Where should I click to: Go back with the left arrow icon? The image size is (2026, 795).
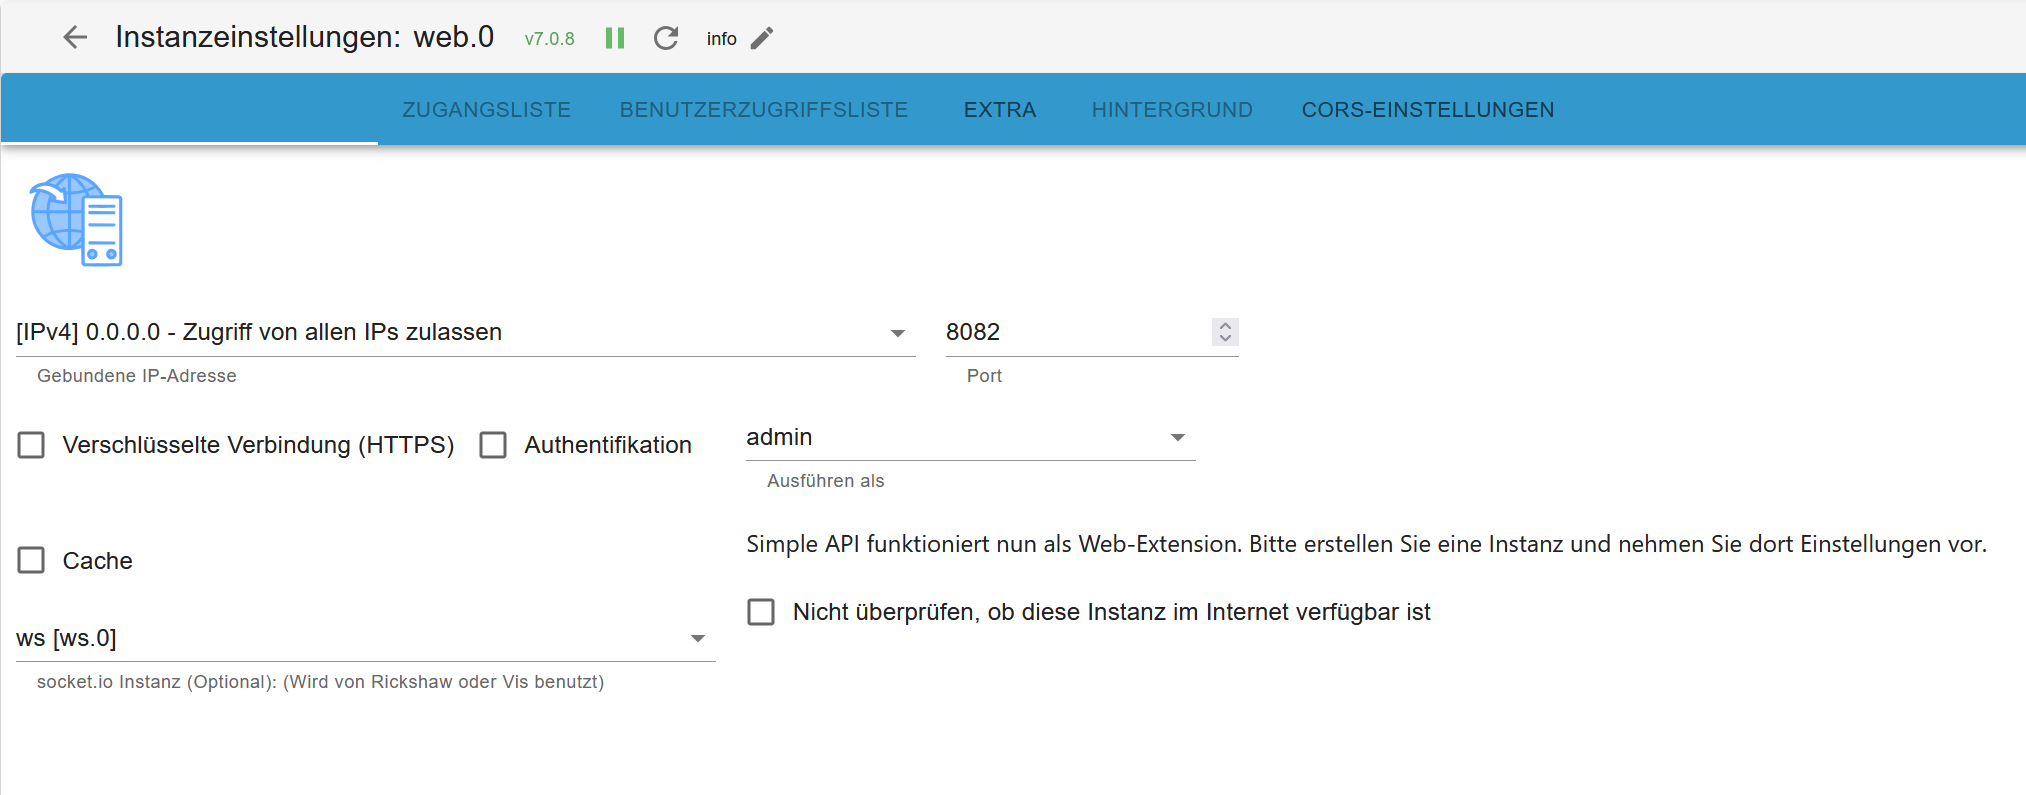(x=75, y=38)
